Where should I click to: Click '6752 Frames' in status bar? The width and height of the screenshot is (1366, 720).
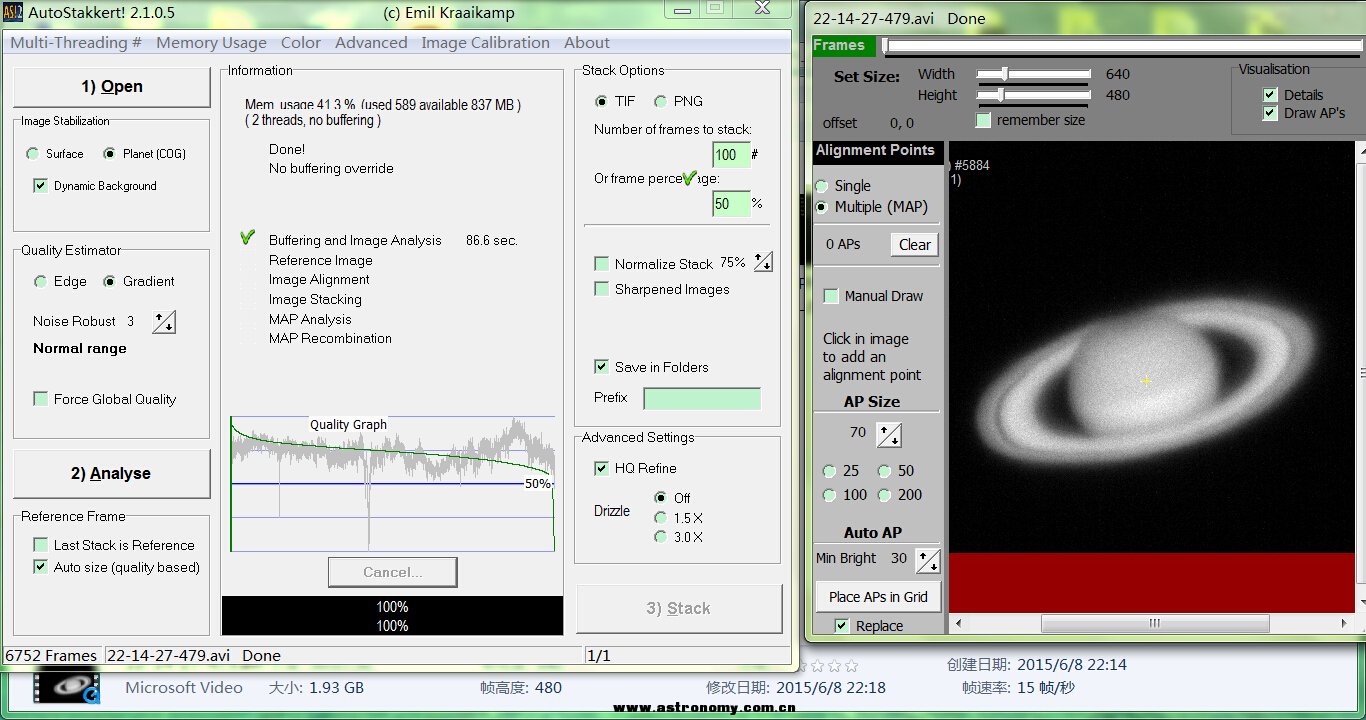[51, 656]
